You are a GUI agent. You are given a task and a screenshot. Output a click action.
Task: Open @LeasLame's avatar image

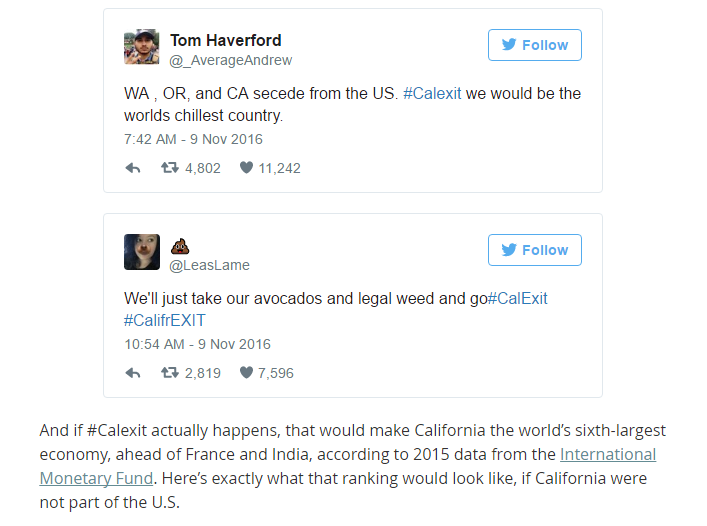(141, 252)
